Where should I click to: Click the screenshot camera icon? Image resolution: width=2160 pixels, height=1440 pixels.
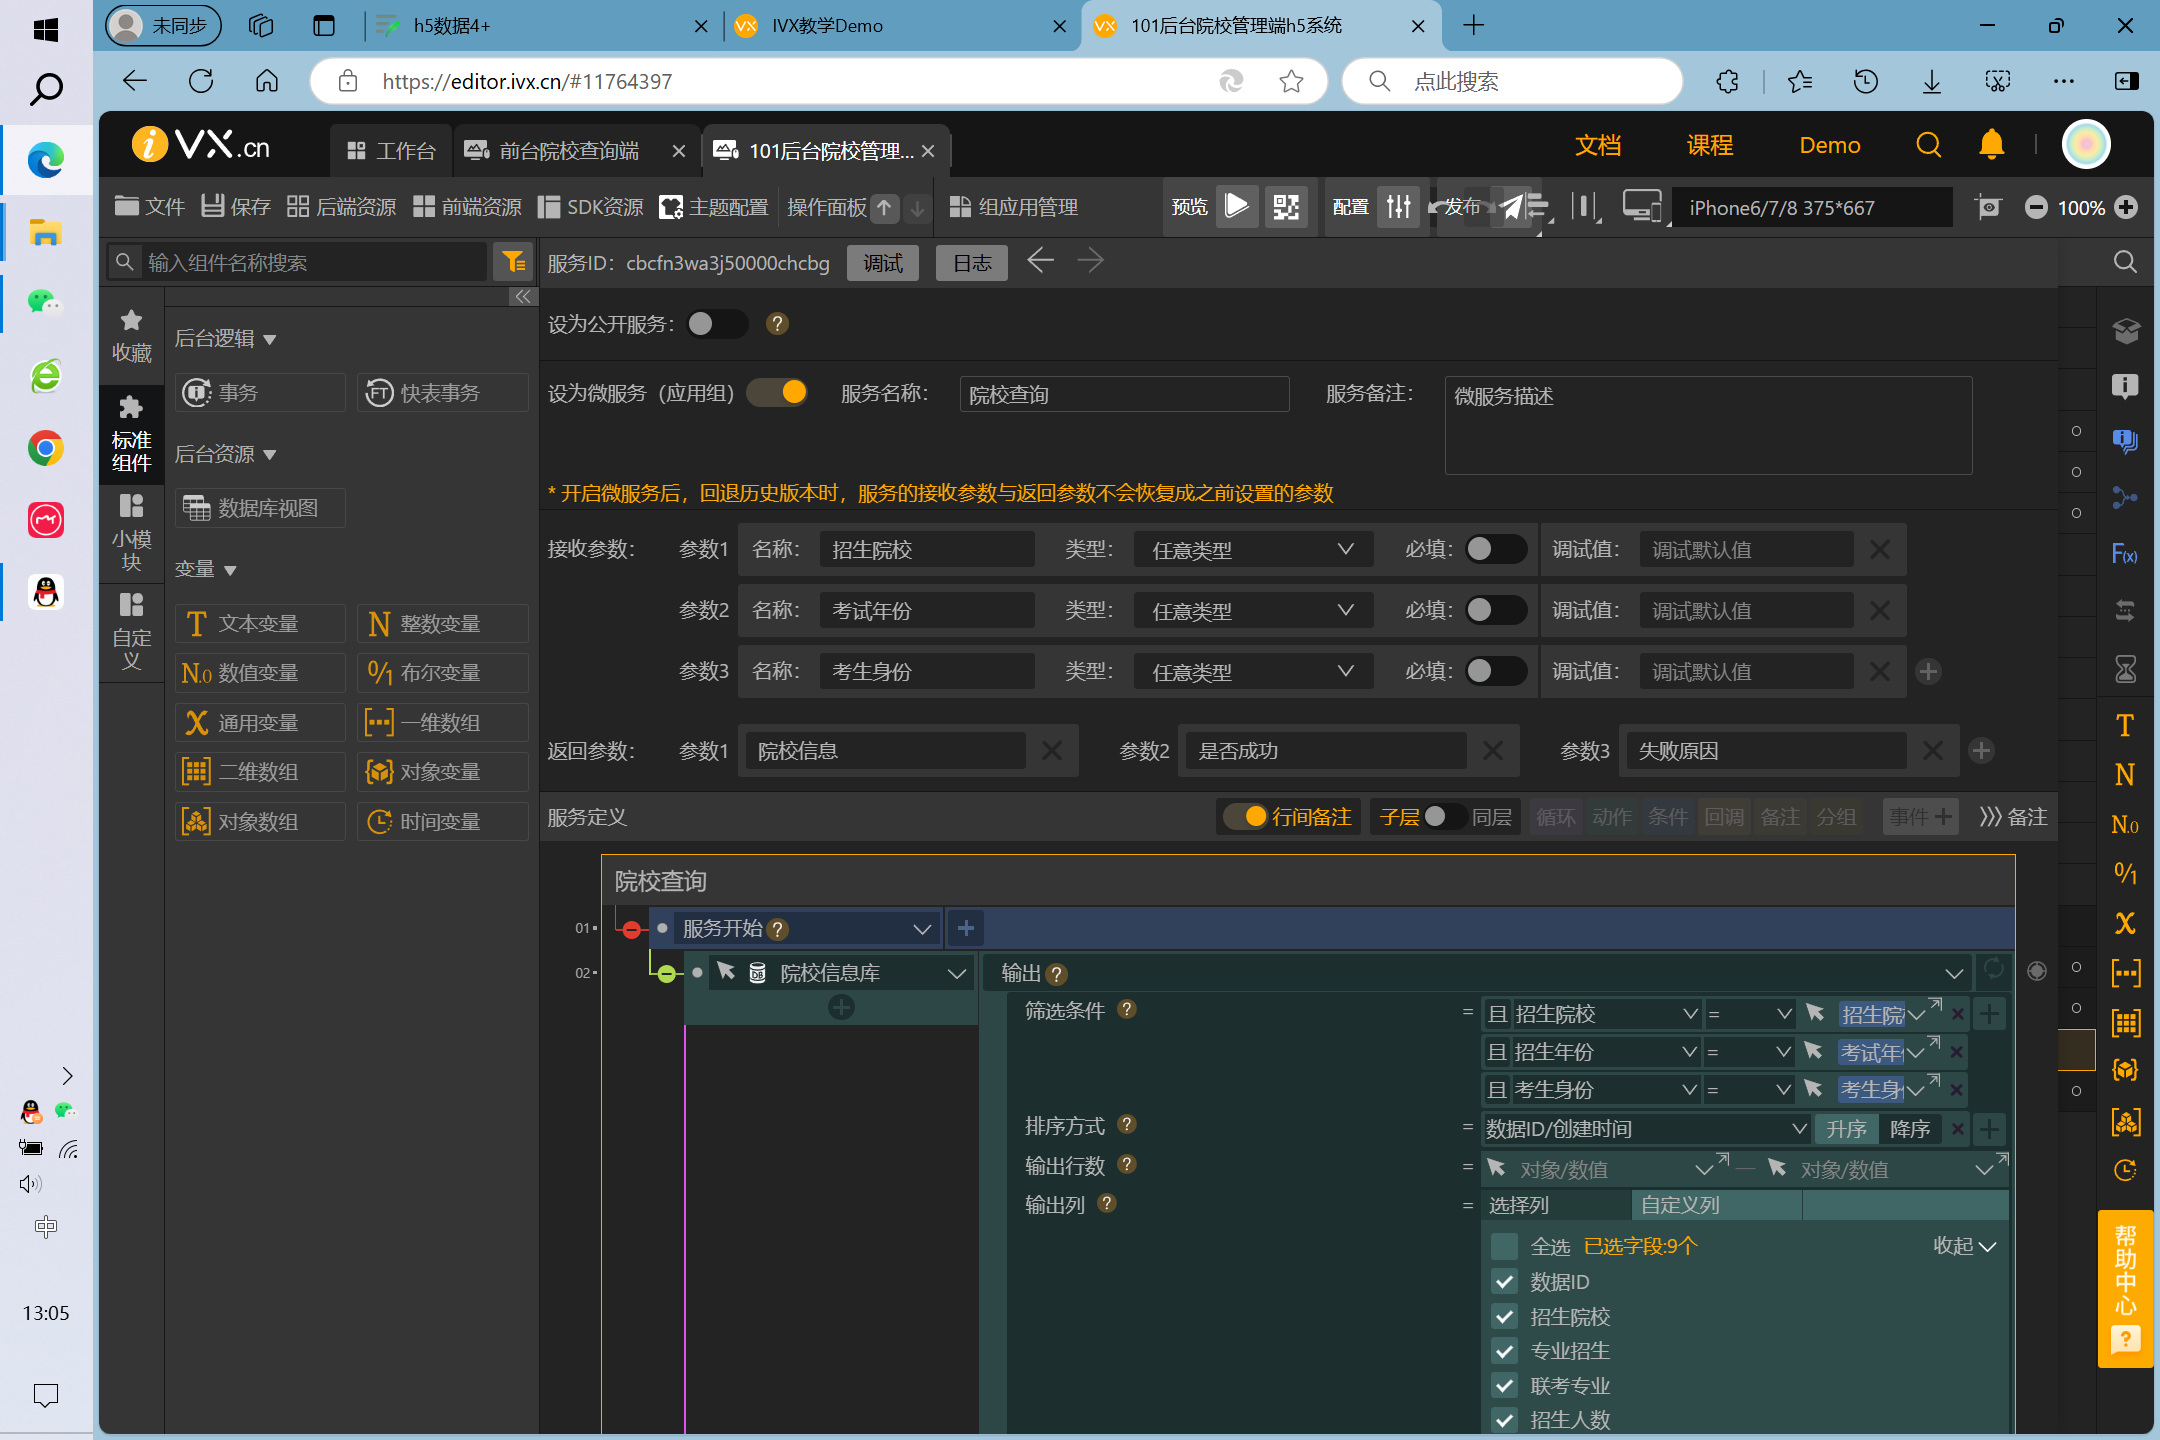(x=1989, y=207)
